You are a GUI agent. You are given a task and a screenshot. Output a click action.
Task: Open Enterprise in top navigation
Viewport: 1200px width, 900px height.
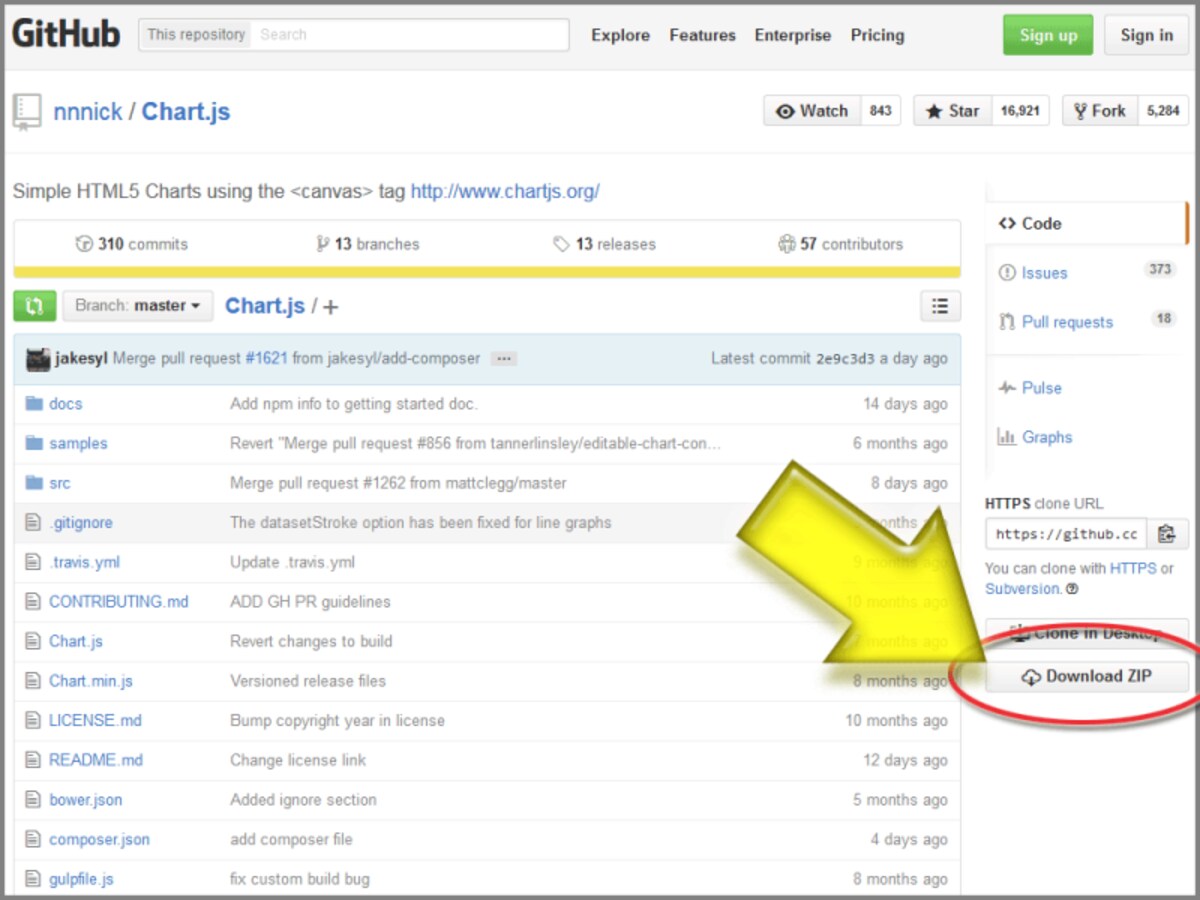pyautogui.click(x=792, y=35)
